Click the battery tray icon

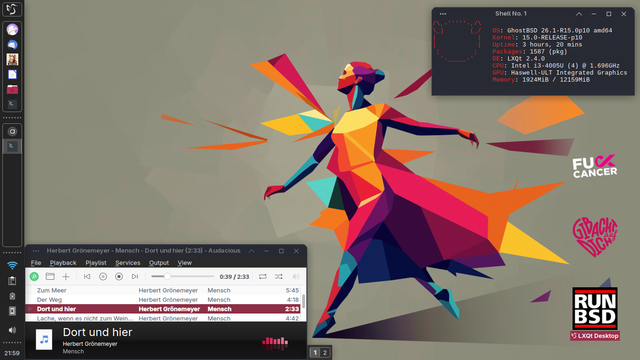[12, 296]
